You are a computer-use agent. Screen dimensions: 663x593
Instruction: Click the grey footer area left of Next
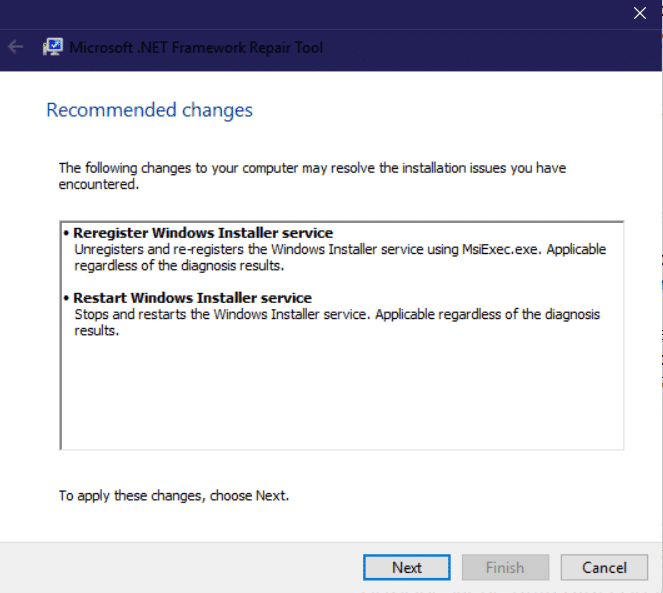pos(180,567)
